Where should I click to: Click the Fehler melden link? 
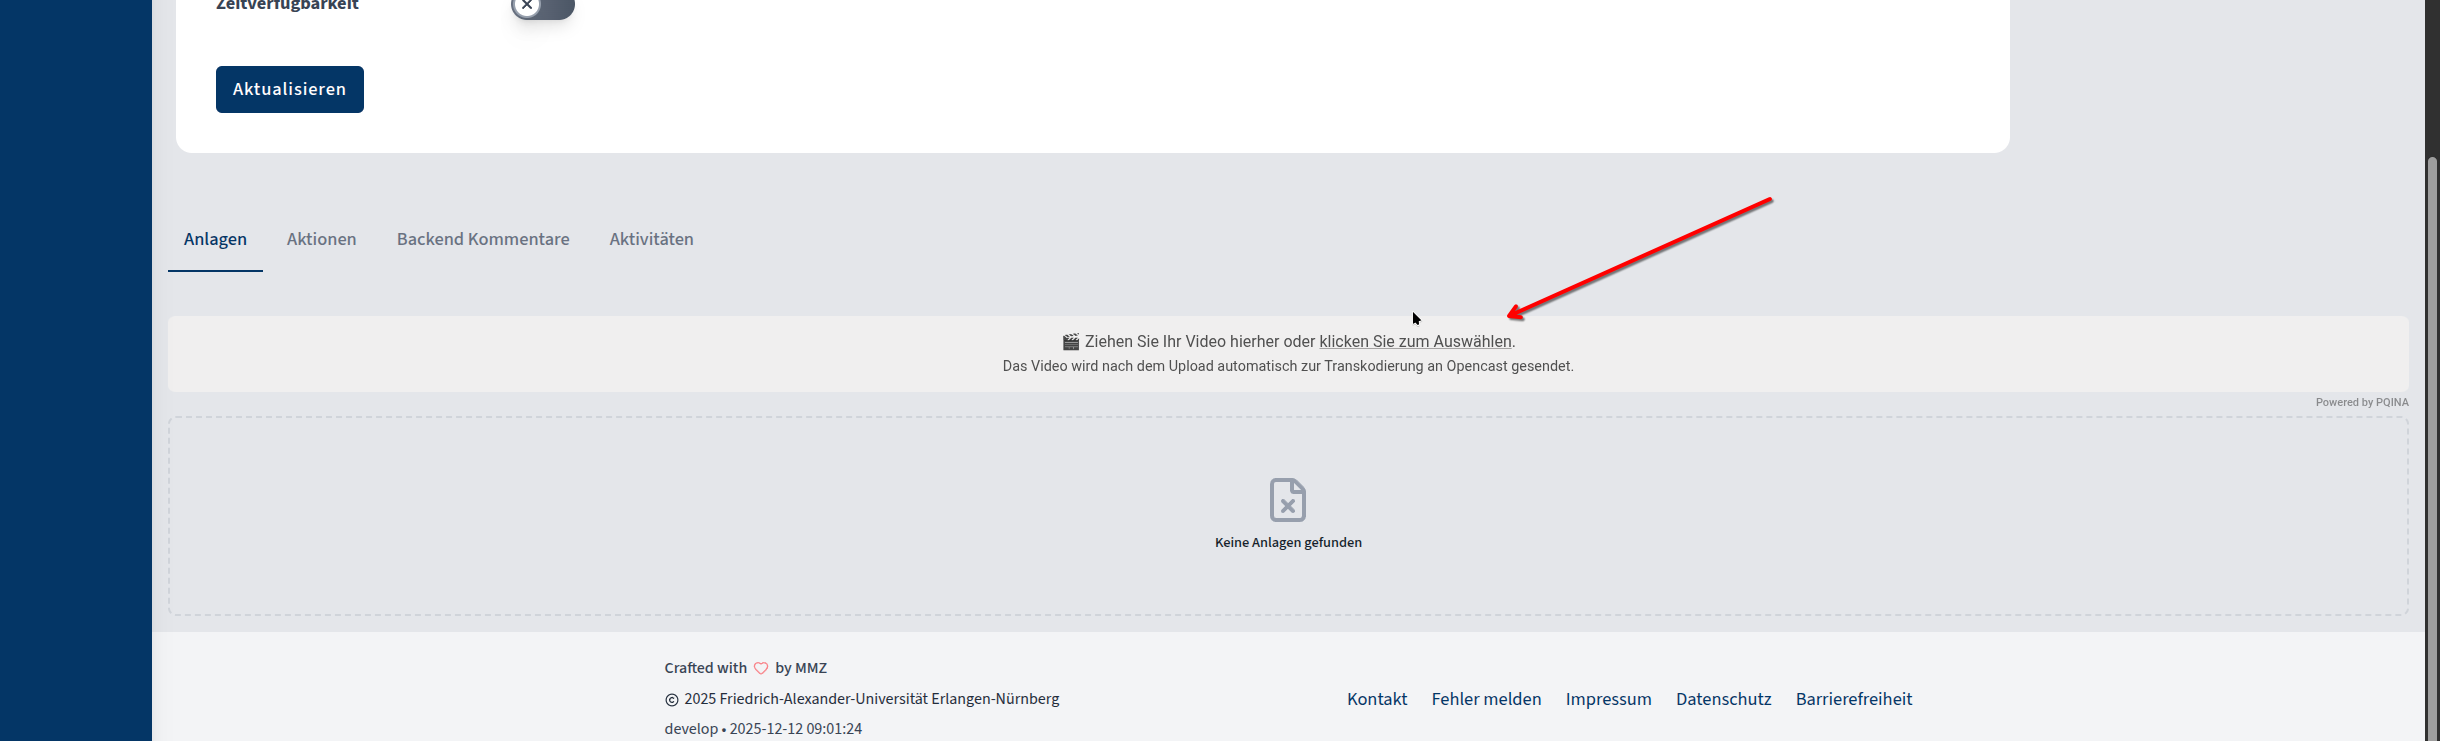coord(1486,699)
